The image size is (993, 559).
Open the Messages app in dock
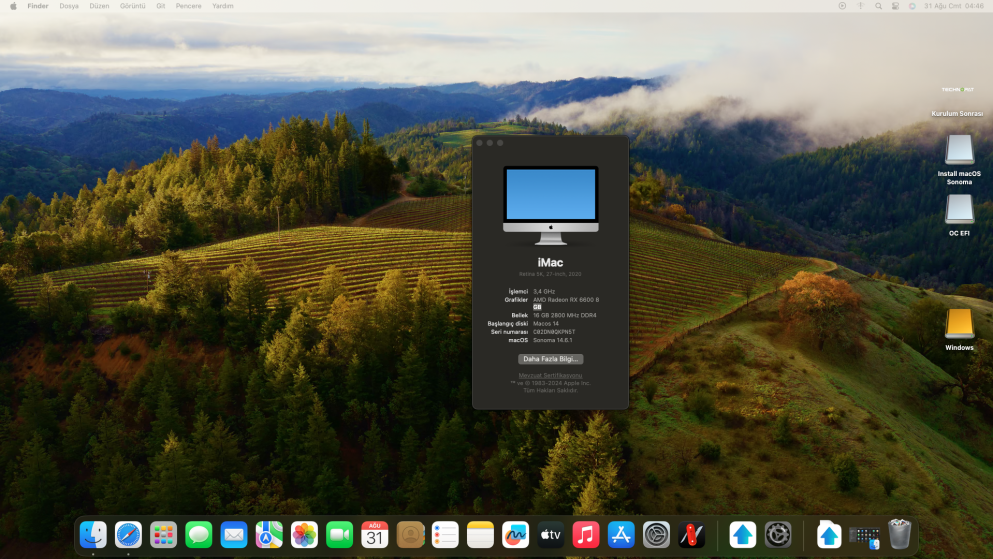(x=198, y=535)
